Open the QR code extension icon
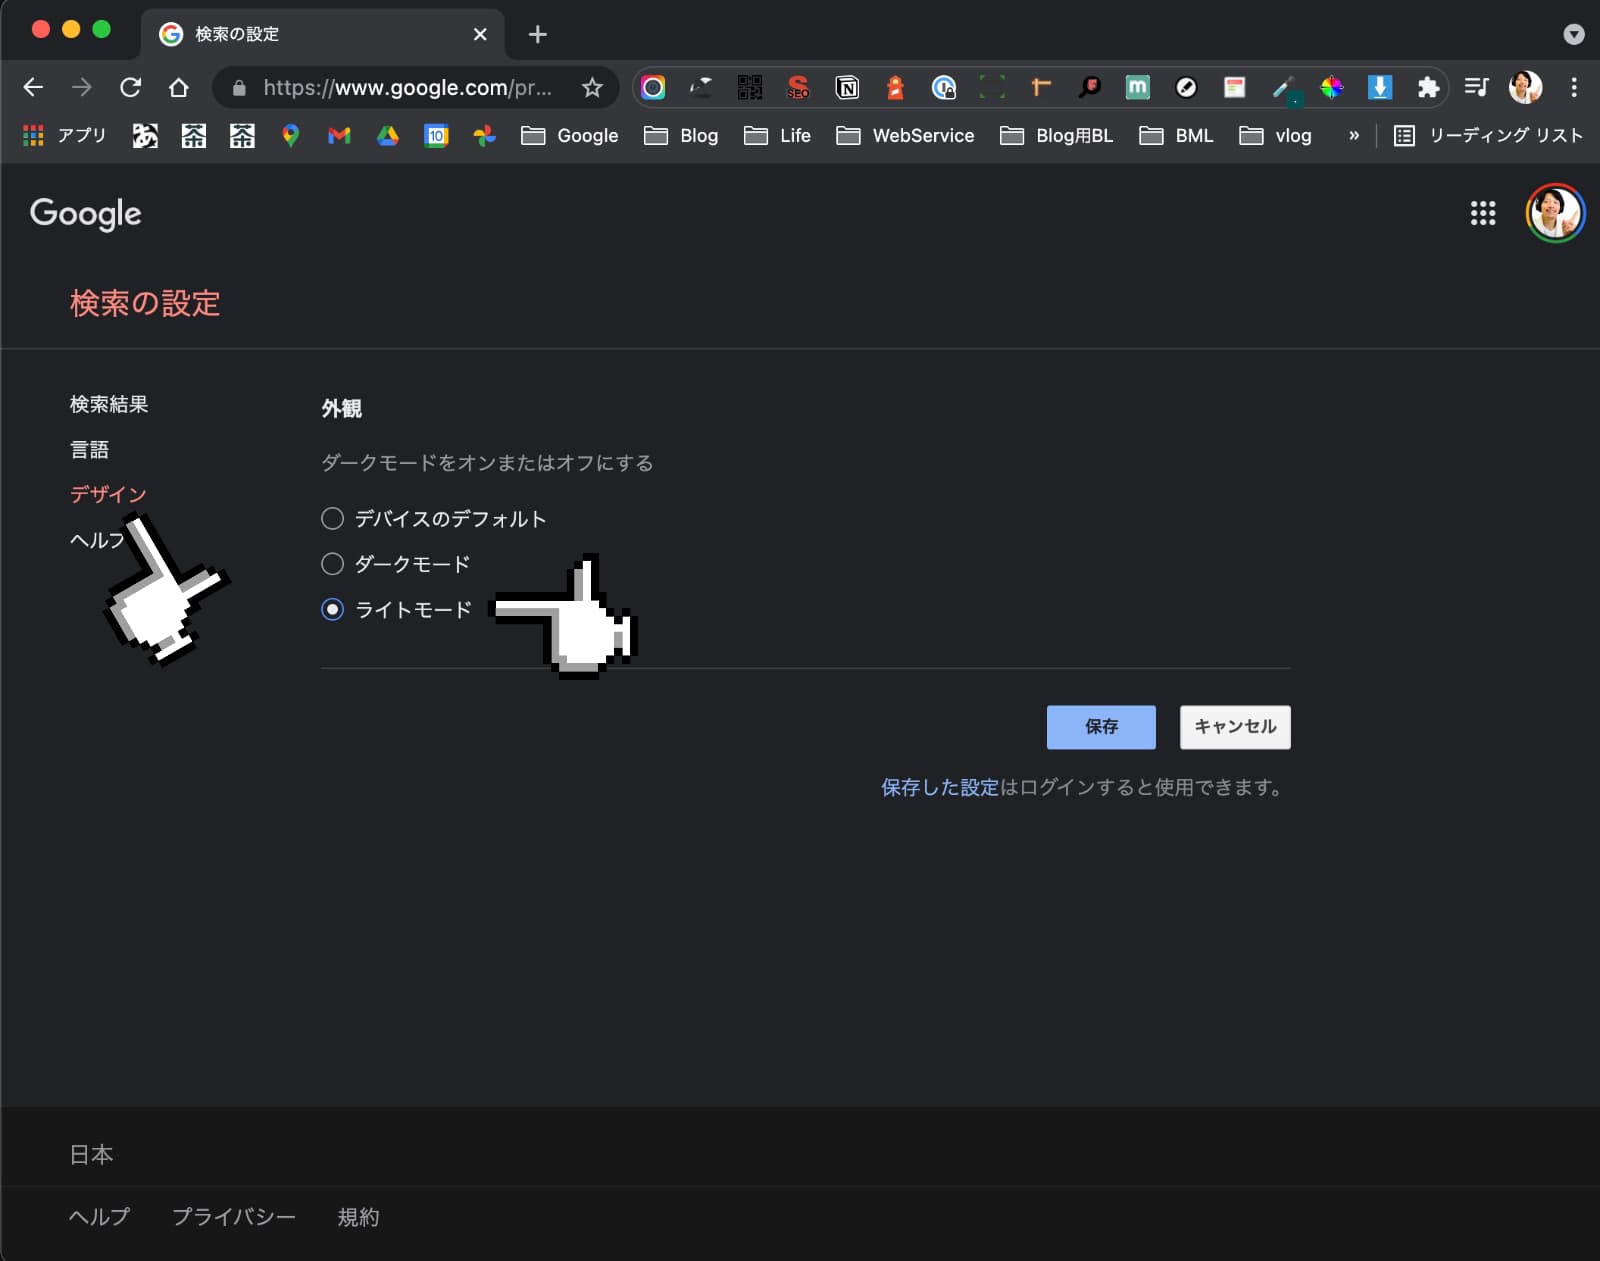This screenshot has height=1261, width=1600. click(x=750, y=88)
